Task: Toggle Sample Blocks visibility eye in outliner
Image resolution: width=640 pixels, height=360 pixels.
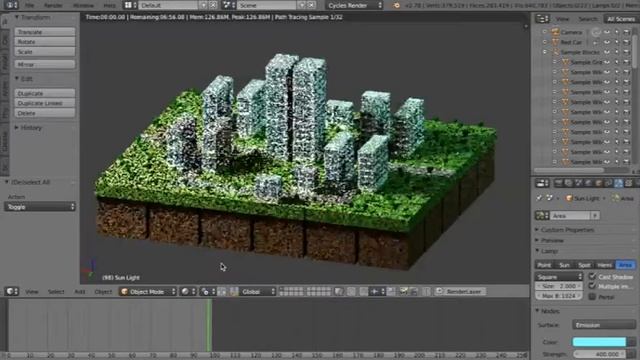Action: pos(607,52)
